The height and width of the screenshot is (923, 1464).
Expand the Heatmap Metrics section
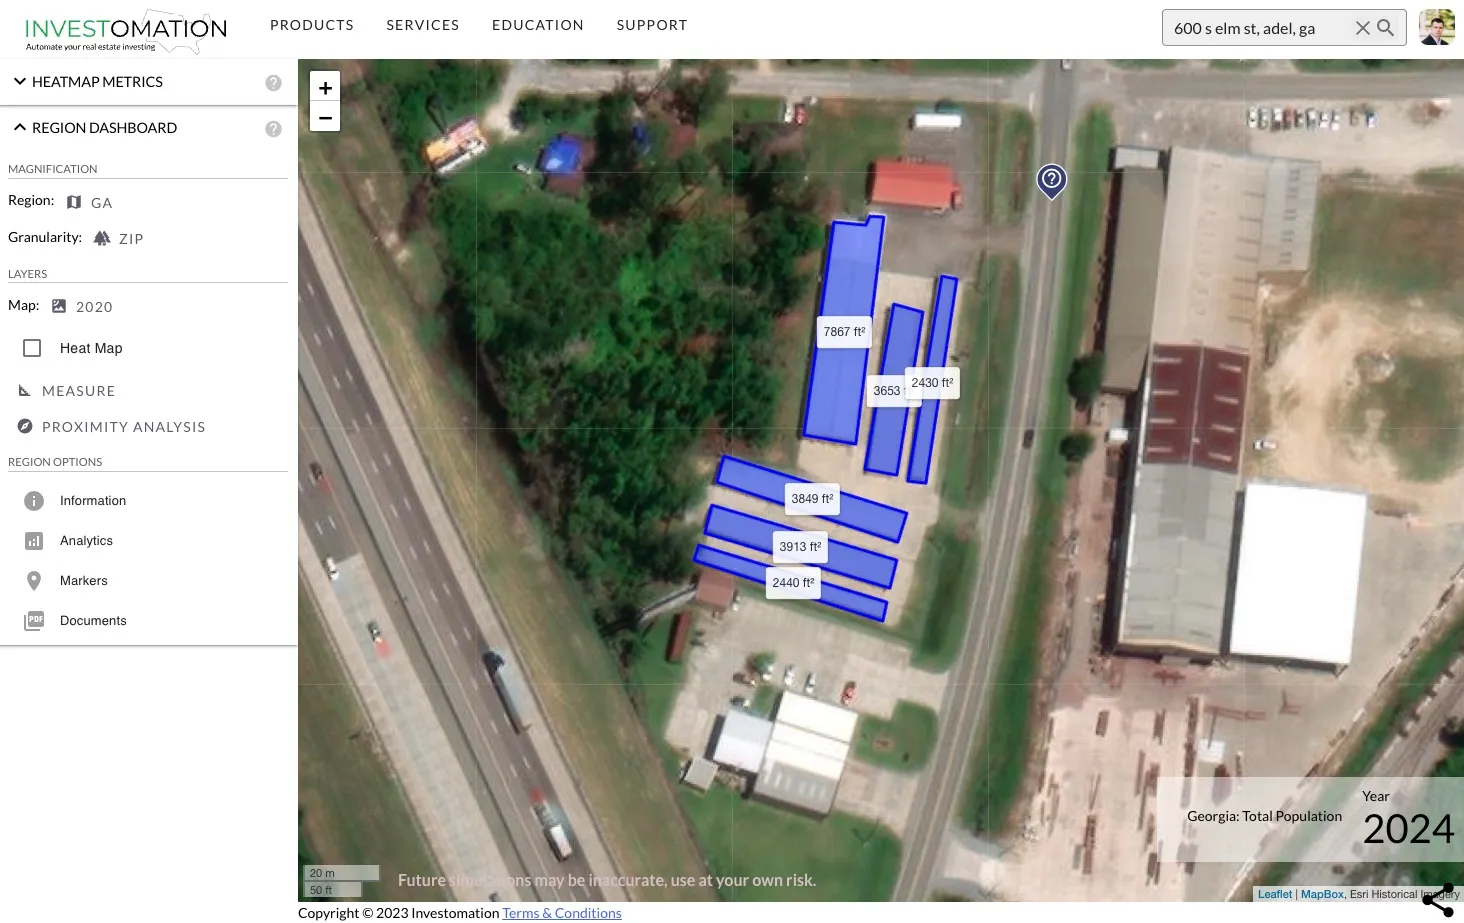20,81
